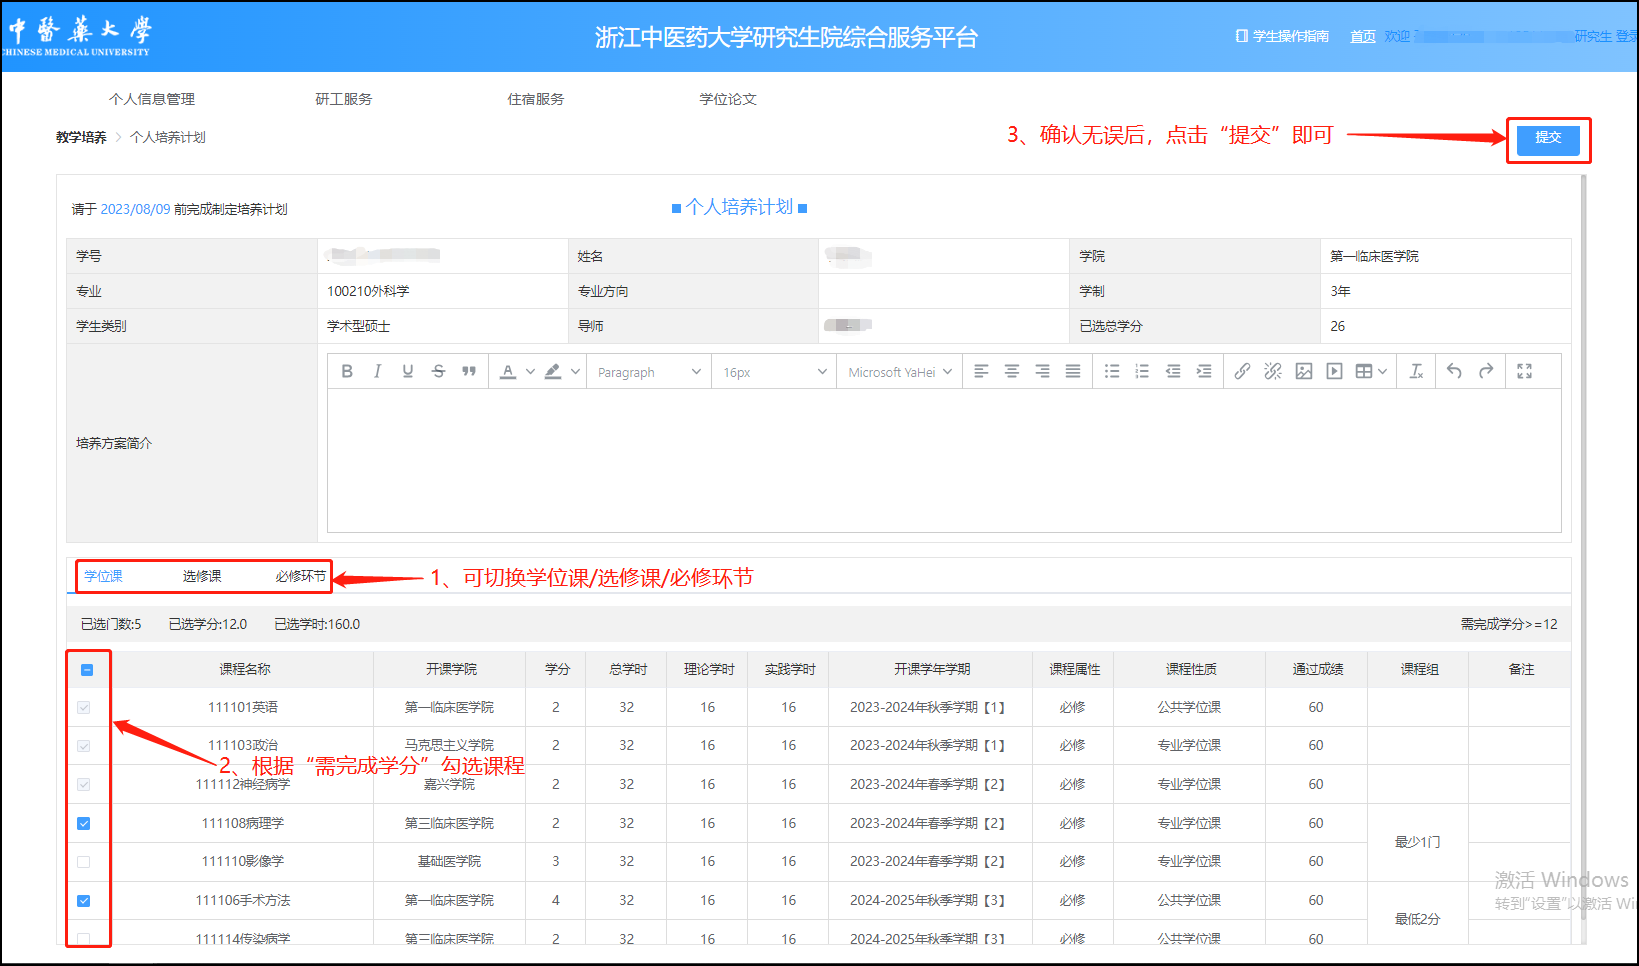The image size is (1639, 966).
Task: Toggle bold formatting in the editor
Action: [x=347, y=371]
